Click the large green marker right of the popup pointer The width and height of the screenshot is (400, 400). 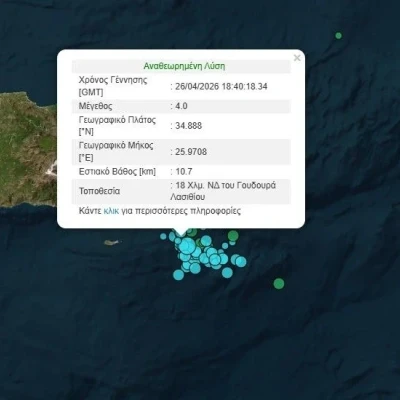(x=233, y=235)
